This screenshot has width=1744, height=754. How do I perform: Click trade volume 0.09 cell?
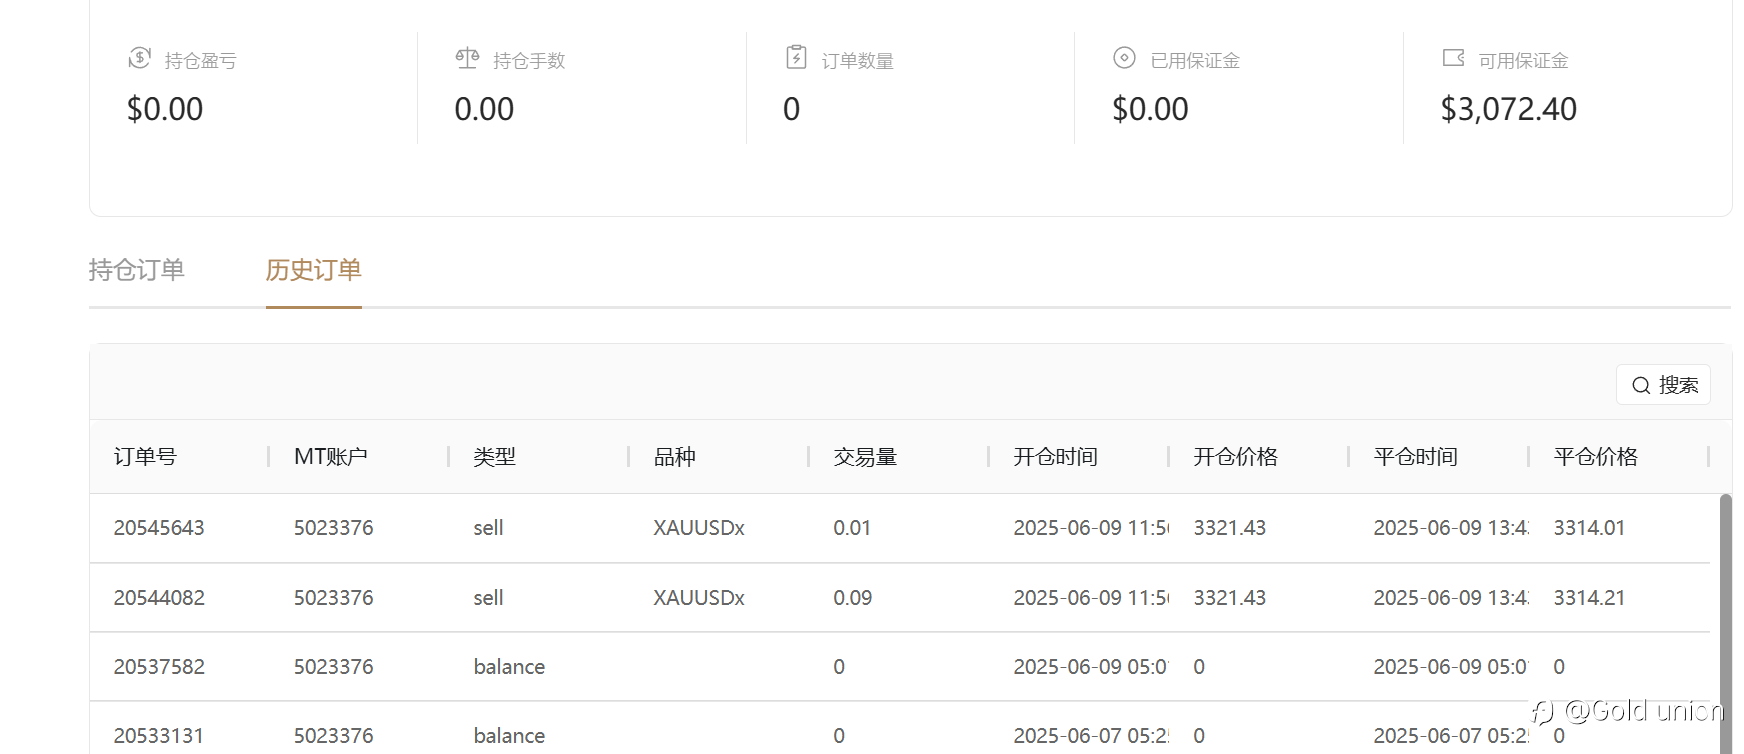[853, 598]
